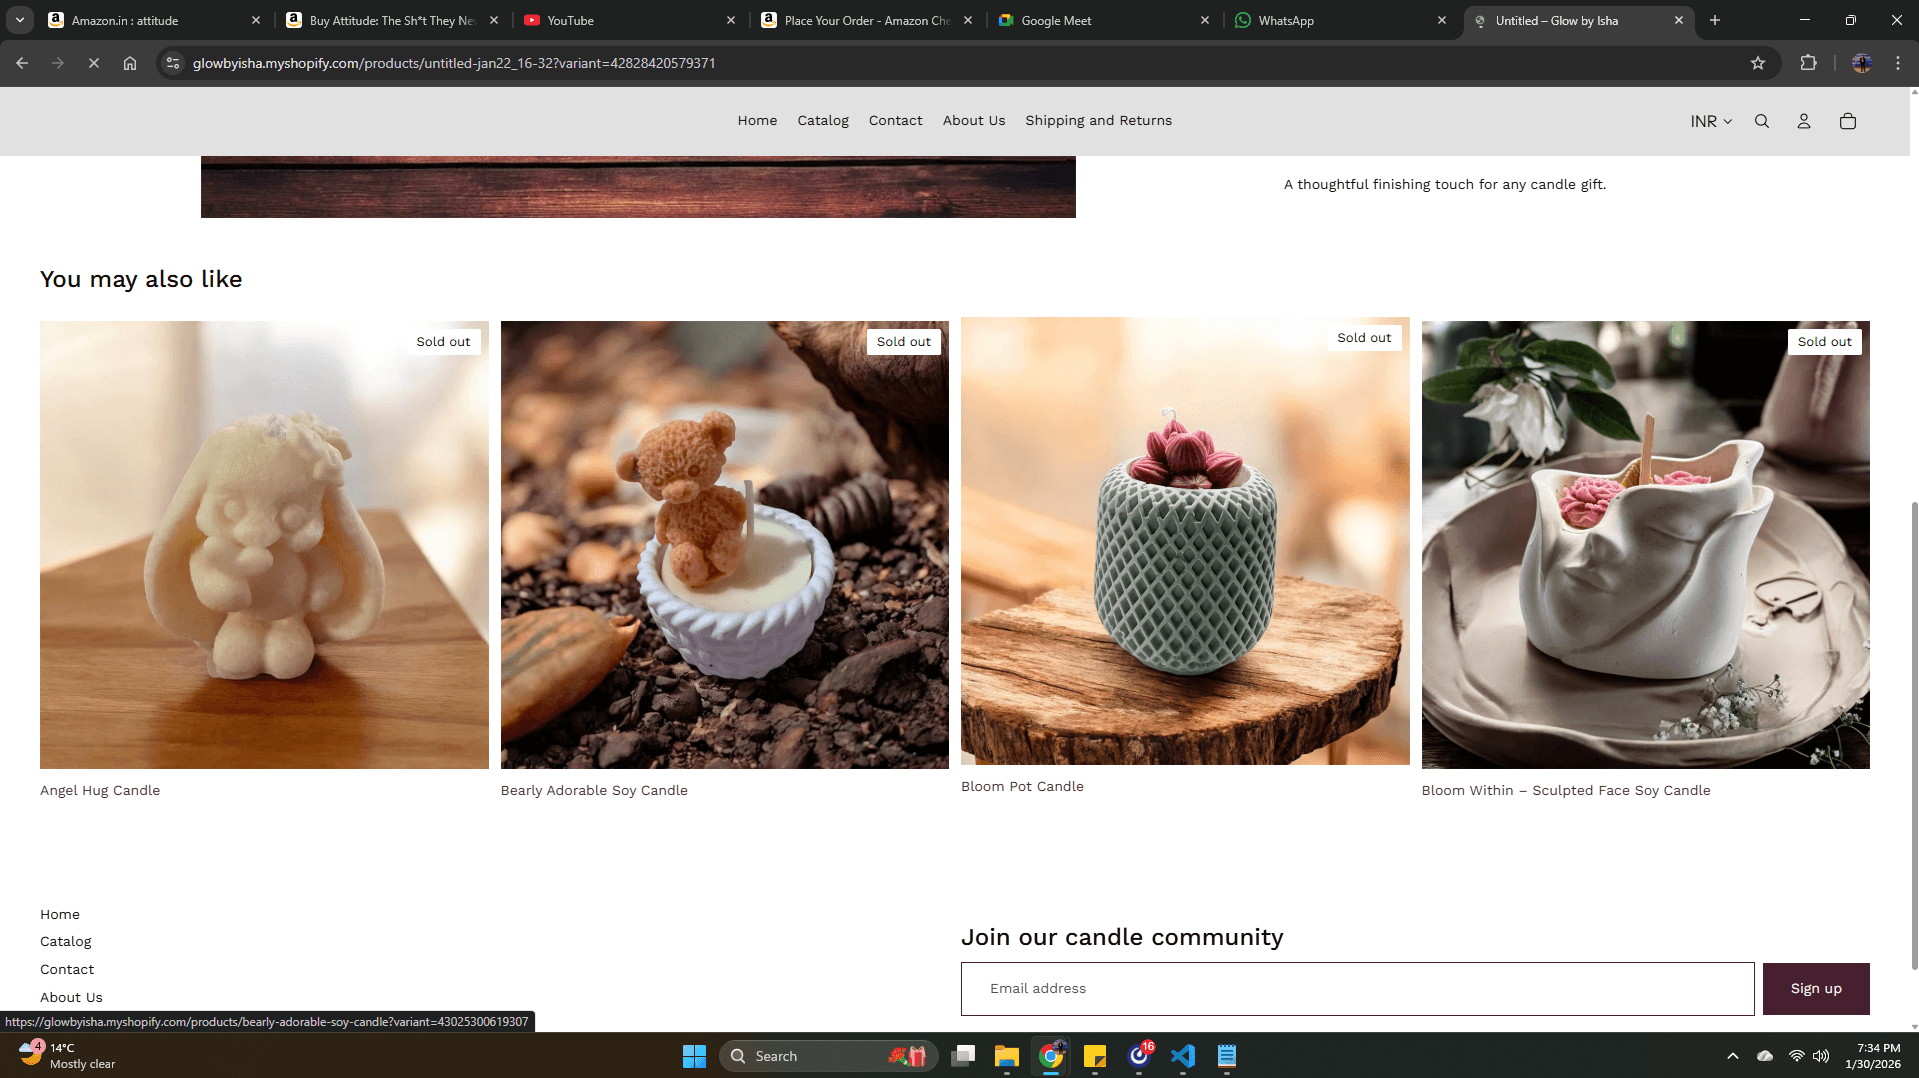Click the Windows taskbar Search box
The height and width of the screenshot is (1078, 1919).
tap(828, 1056)
